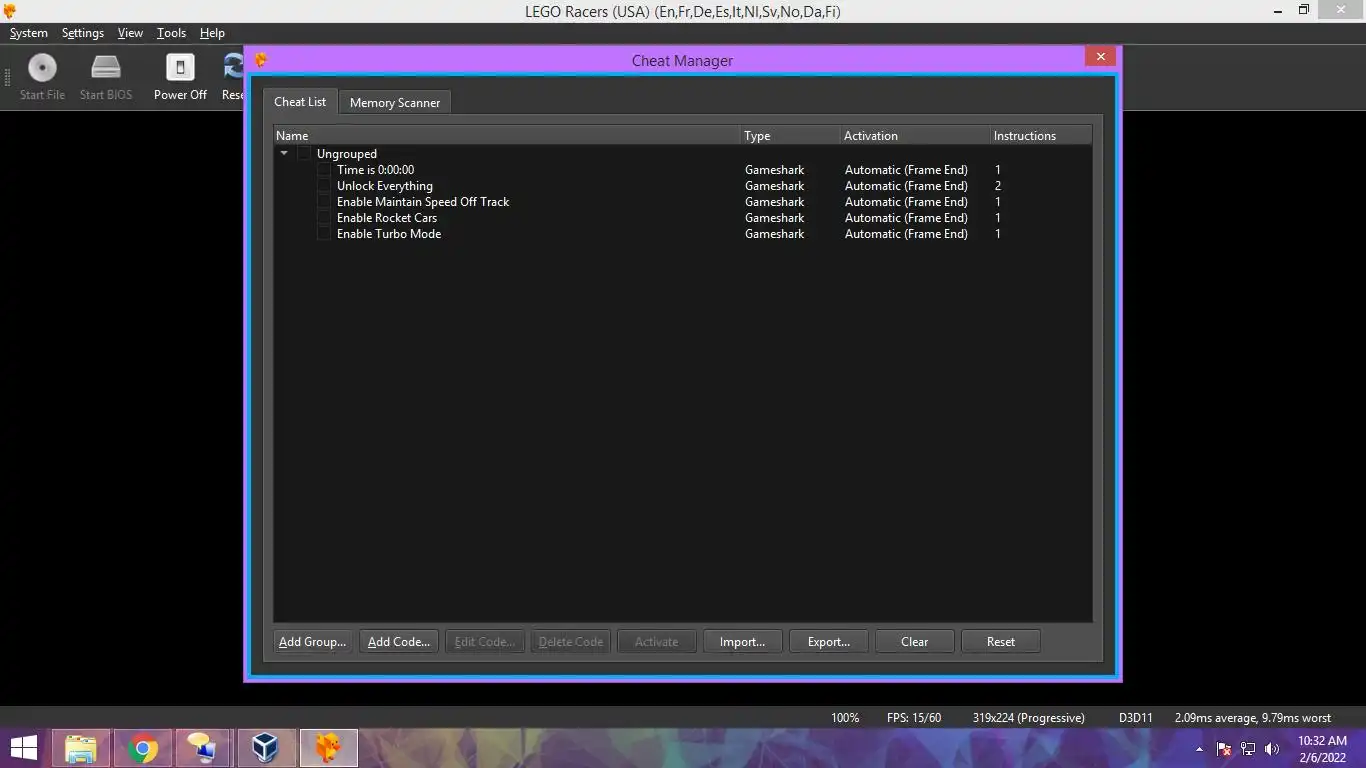Sort by the Activation column header
Image resolution: width=1366 pixels, height=768 pixels.
(914, 136)
